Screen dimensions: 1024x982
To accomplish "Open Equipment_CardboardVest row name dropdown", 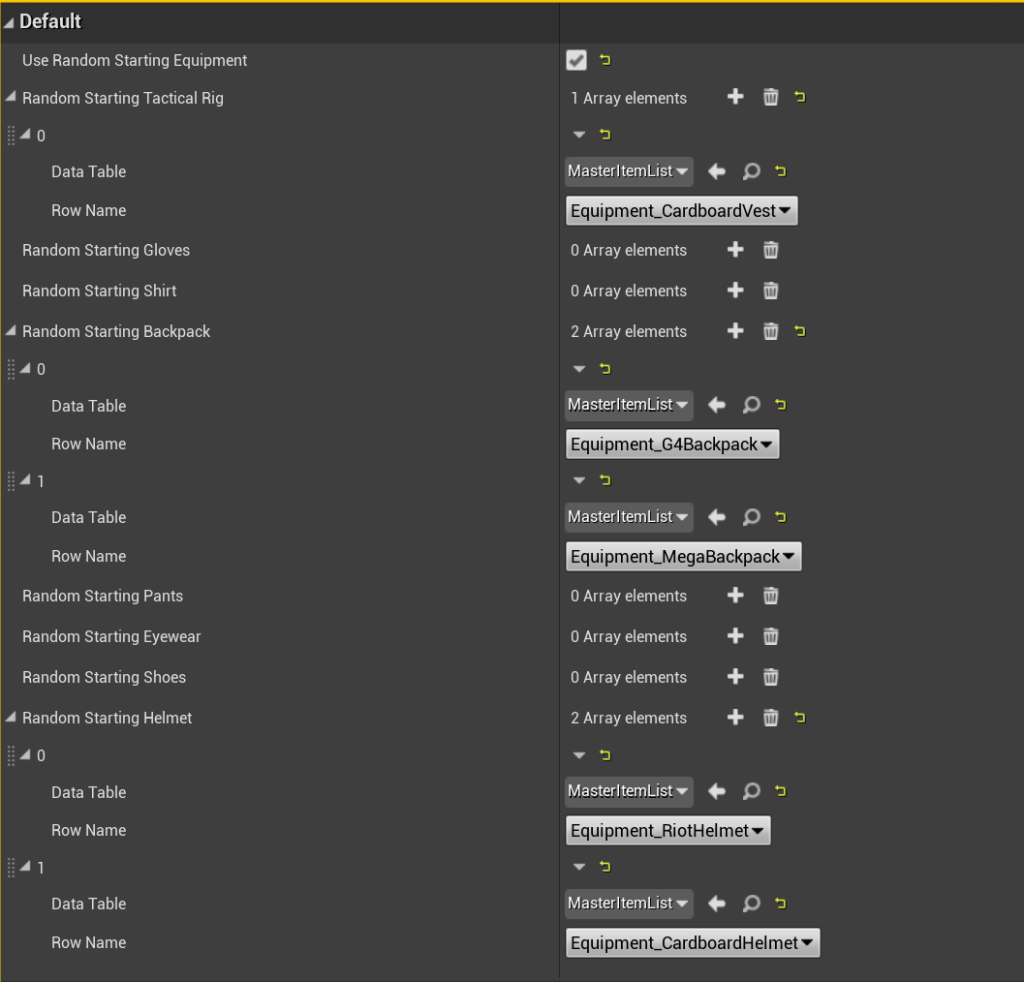I will point(682,211).
